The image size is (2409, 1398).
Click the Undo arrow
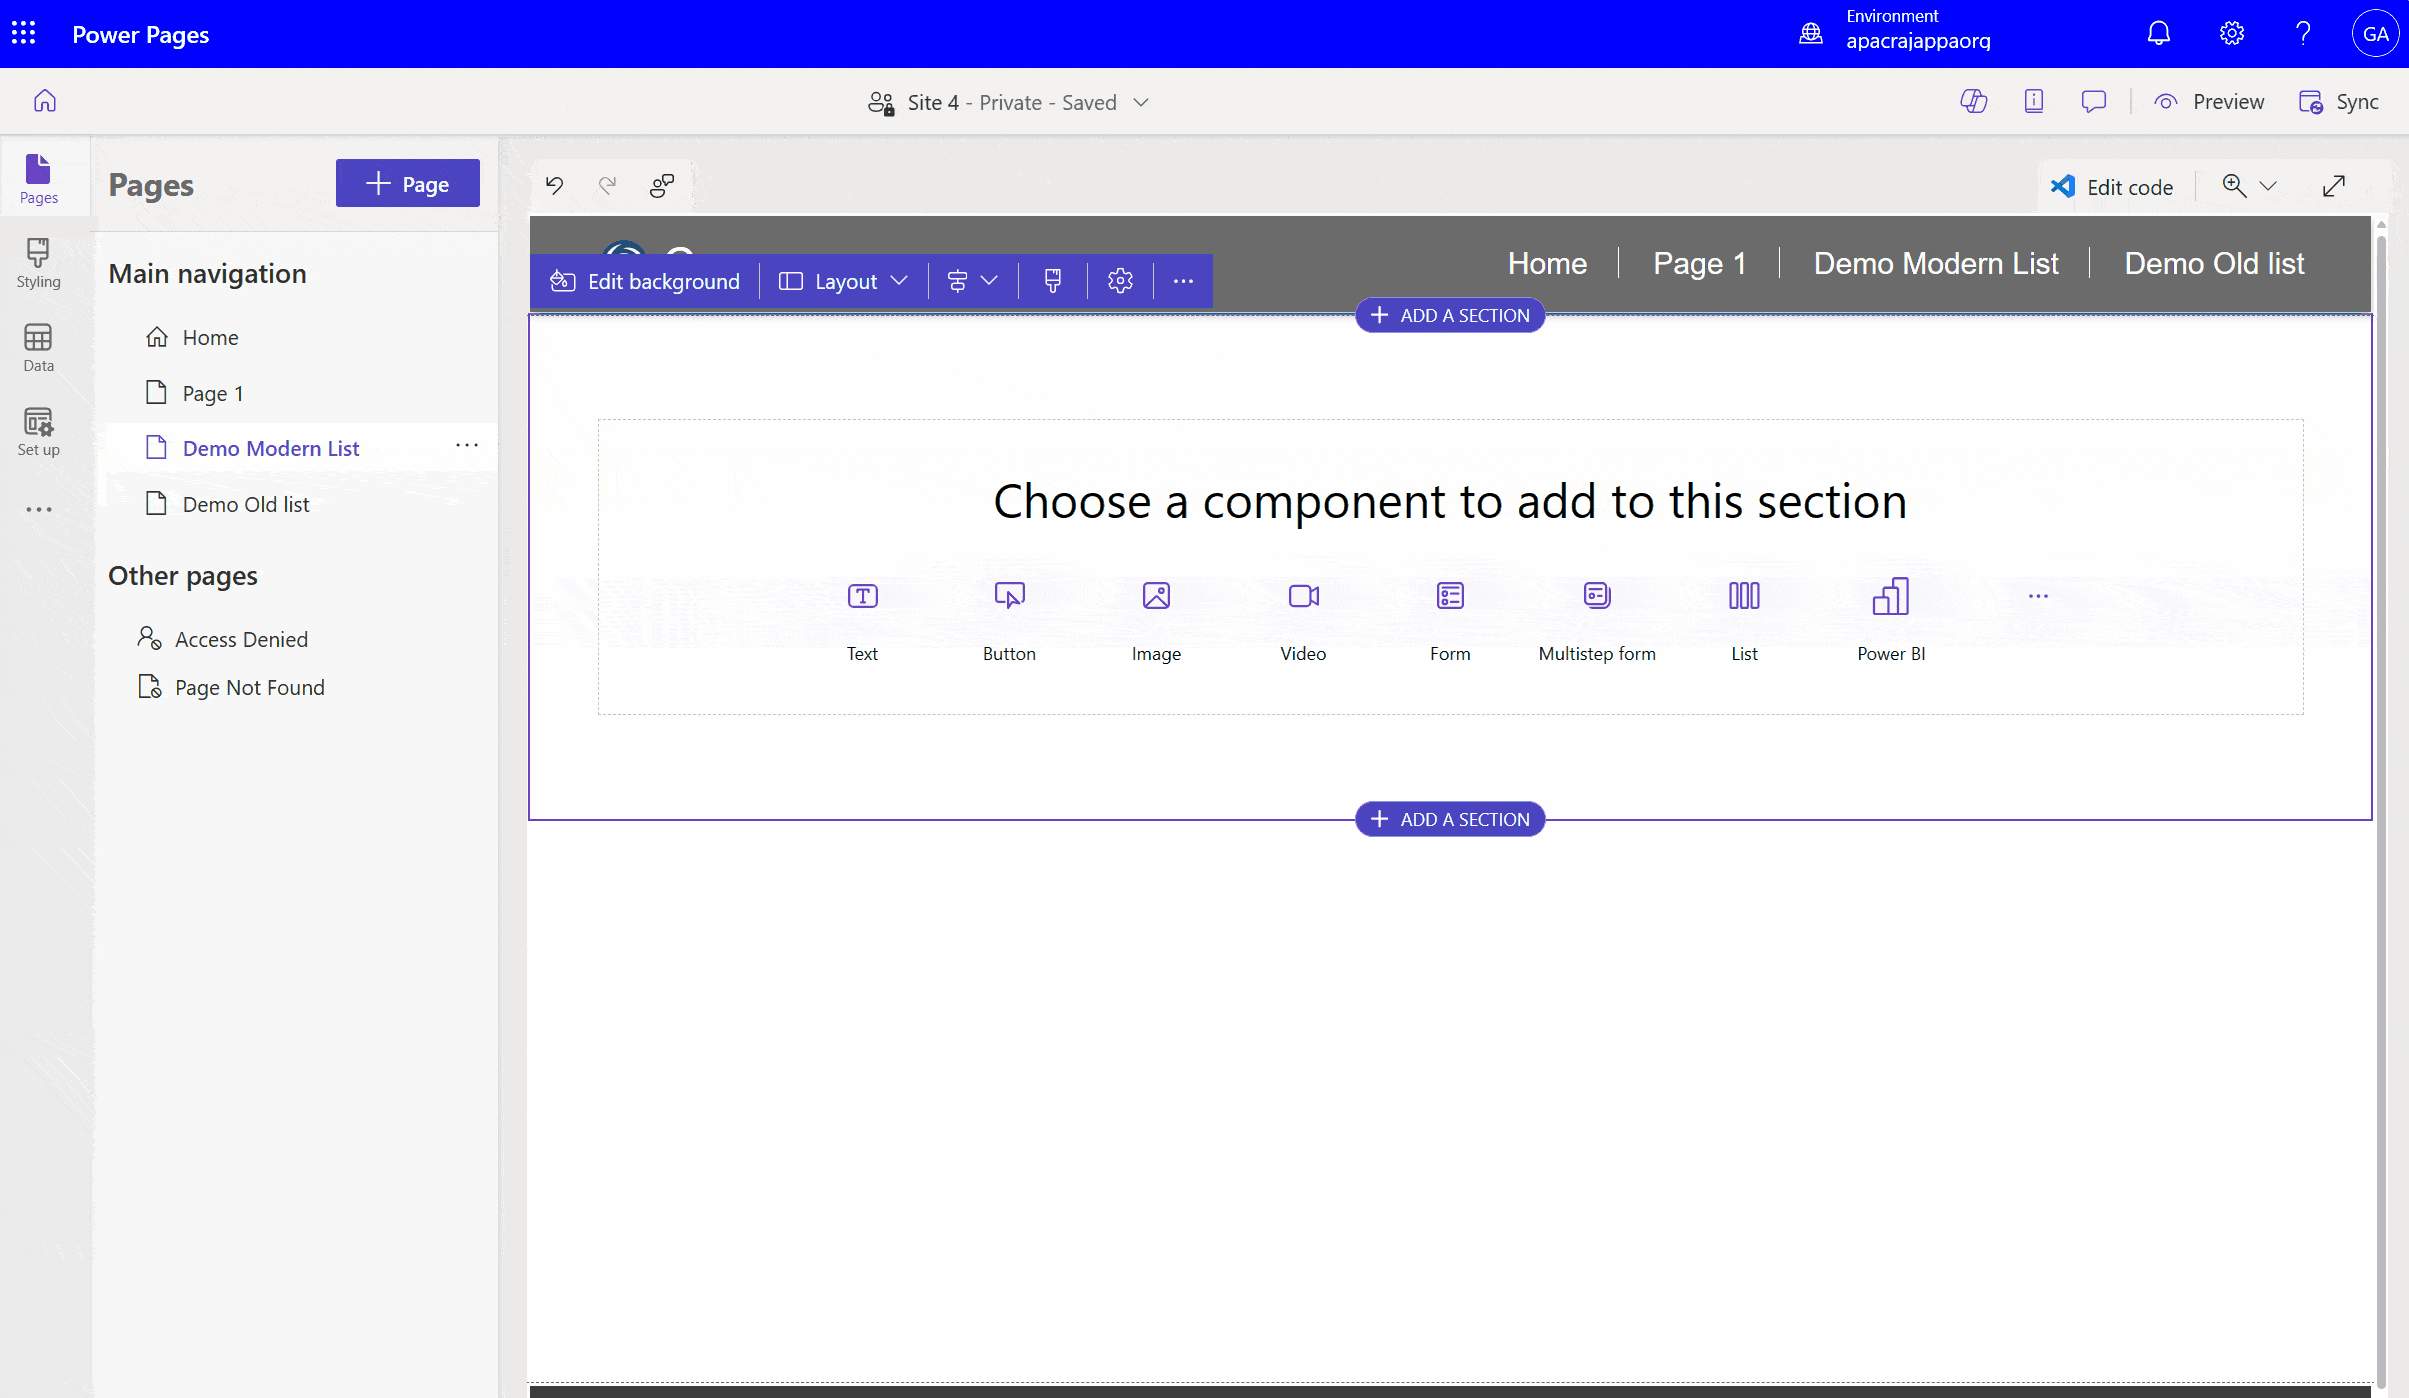554,185
